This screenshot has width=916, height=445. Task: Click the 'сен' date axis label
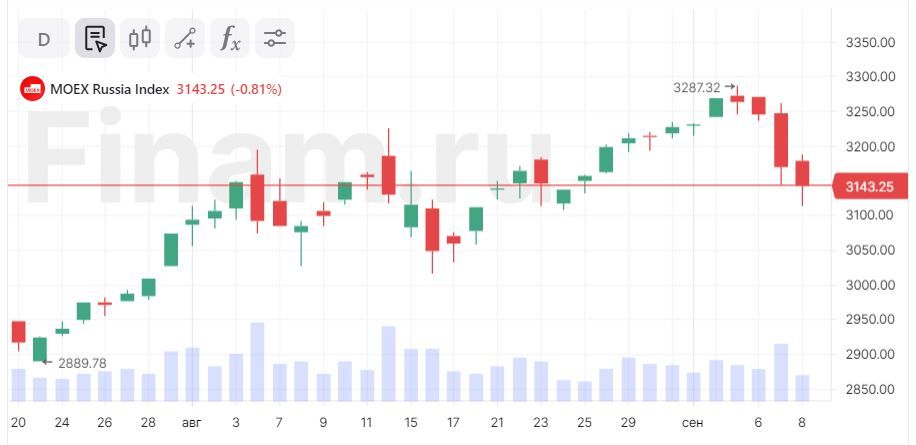(693, 423)
